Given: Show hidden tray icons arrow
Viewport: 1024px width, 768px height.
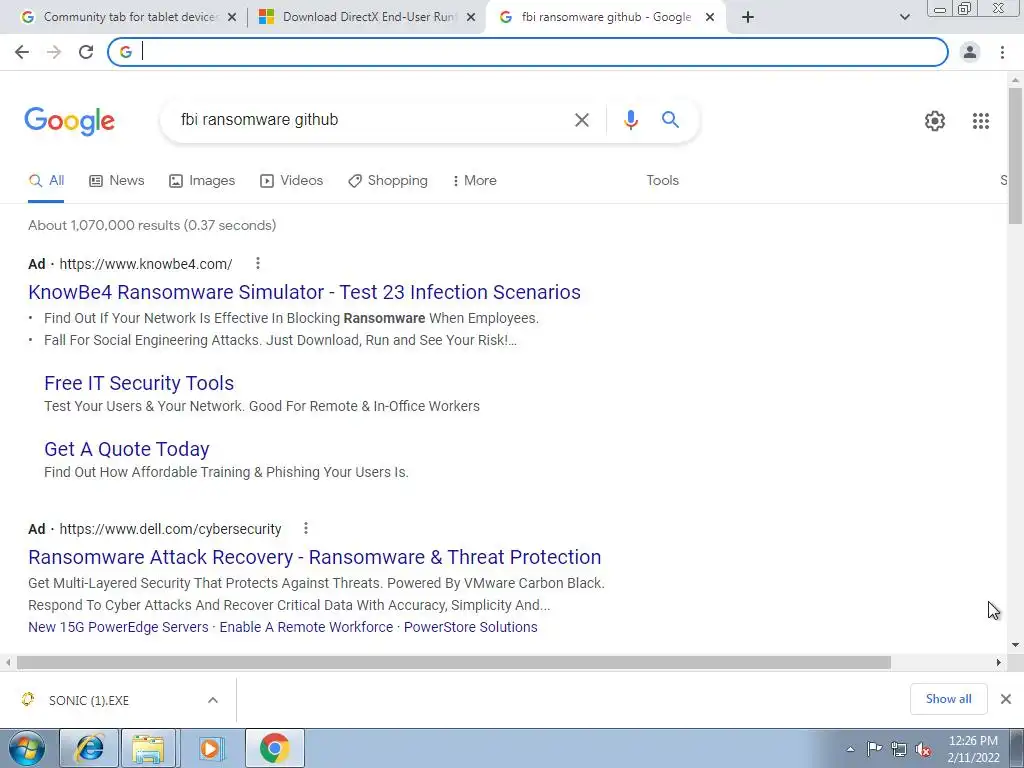Looking at the screenshot, I should [850, 749].
